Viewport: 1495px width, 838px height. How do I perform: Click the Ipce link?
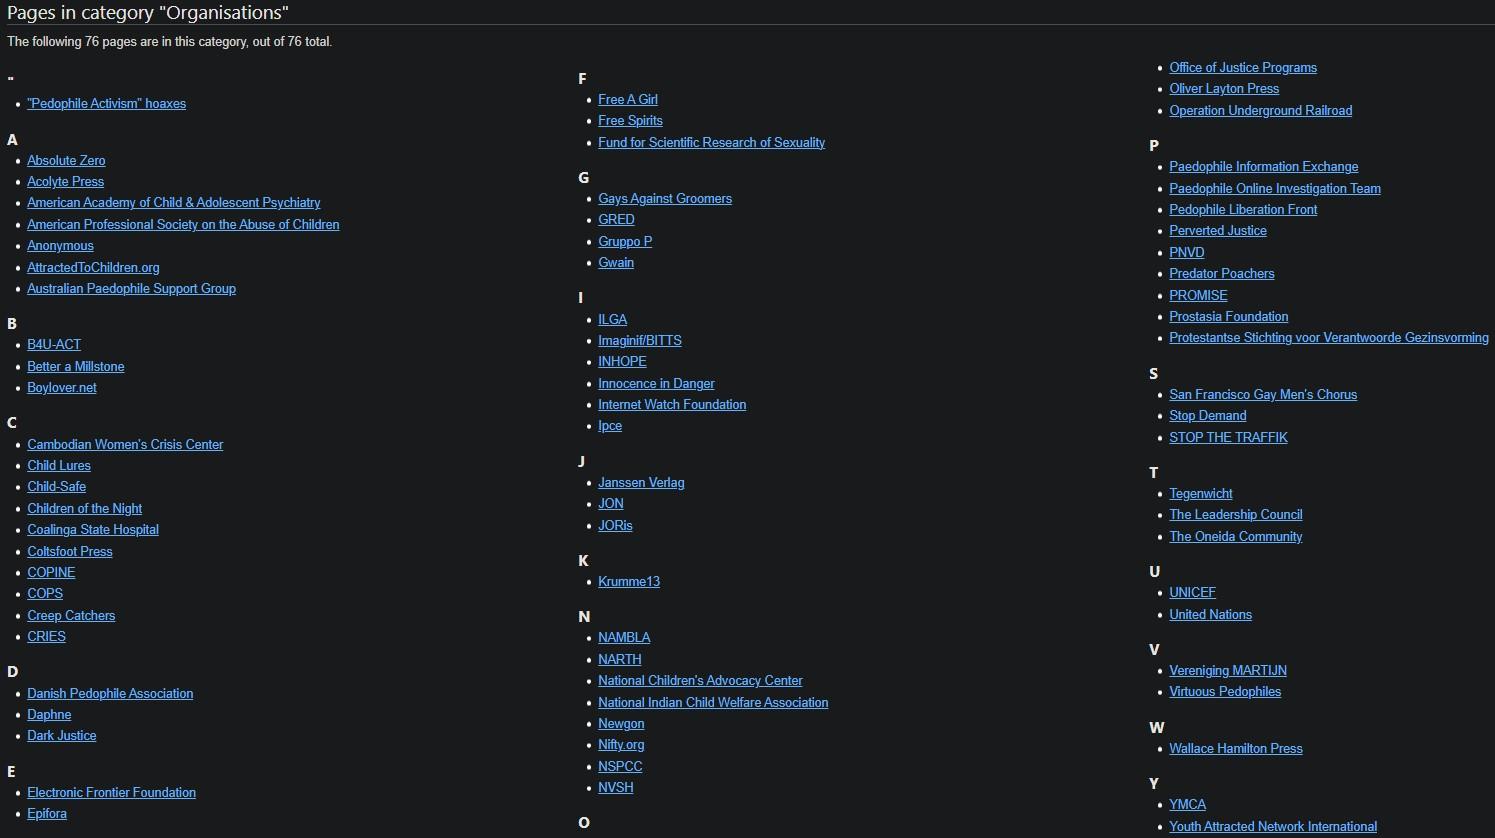coord(610,425)
